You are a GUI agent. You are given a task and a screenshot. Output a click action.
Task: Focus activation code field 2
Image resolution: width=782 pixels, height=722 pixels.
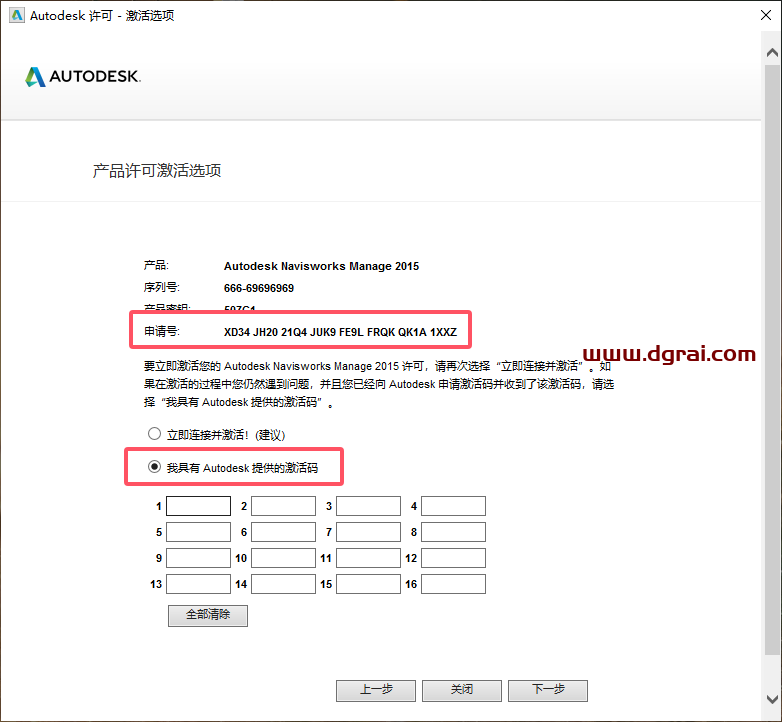[283, 506]
